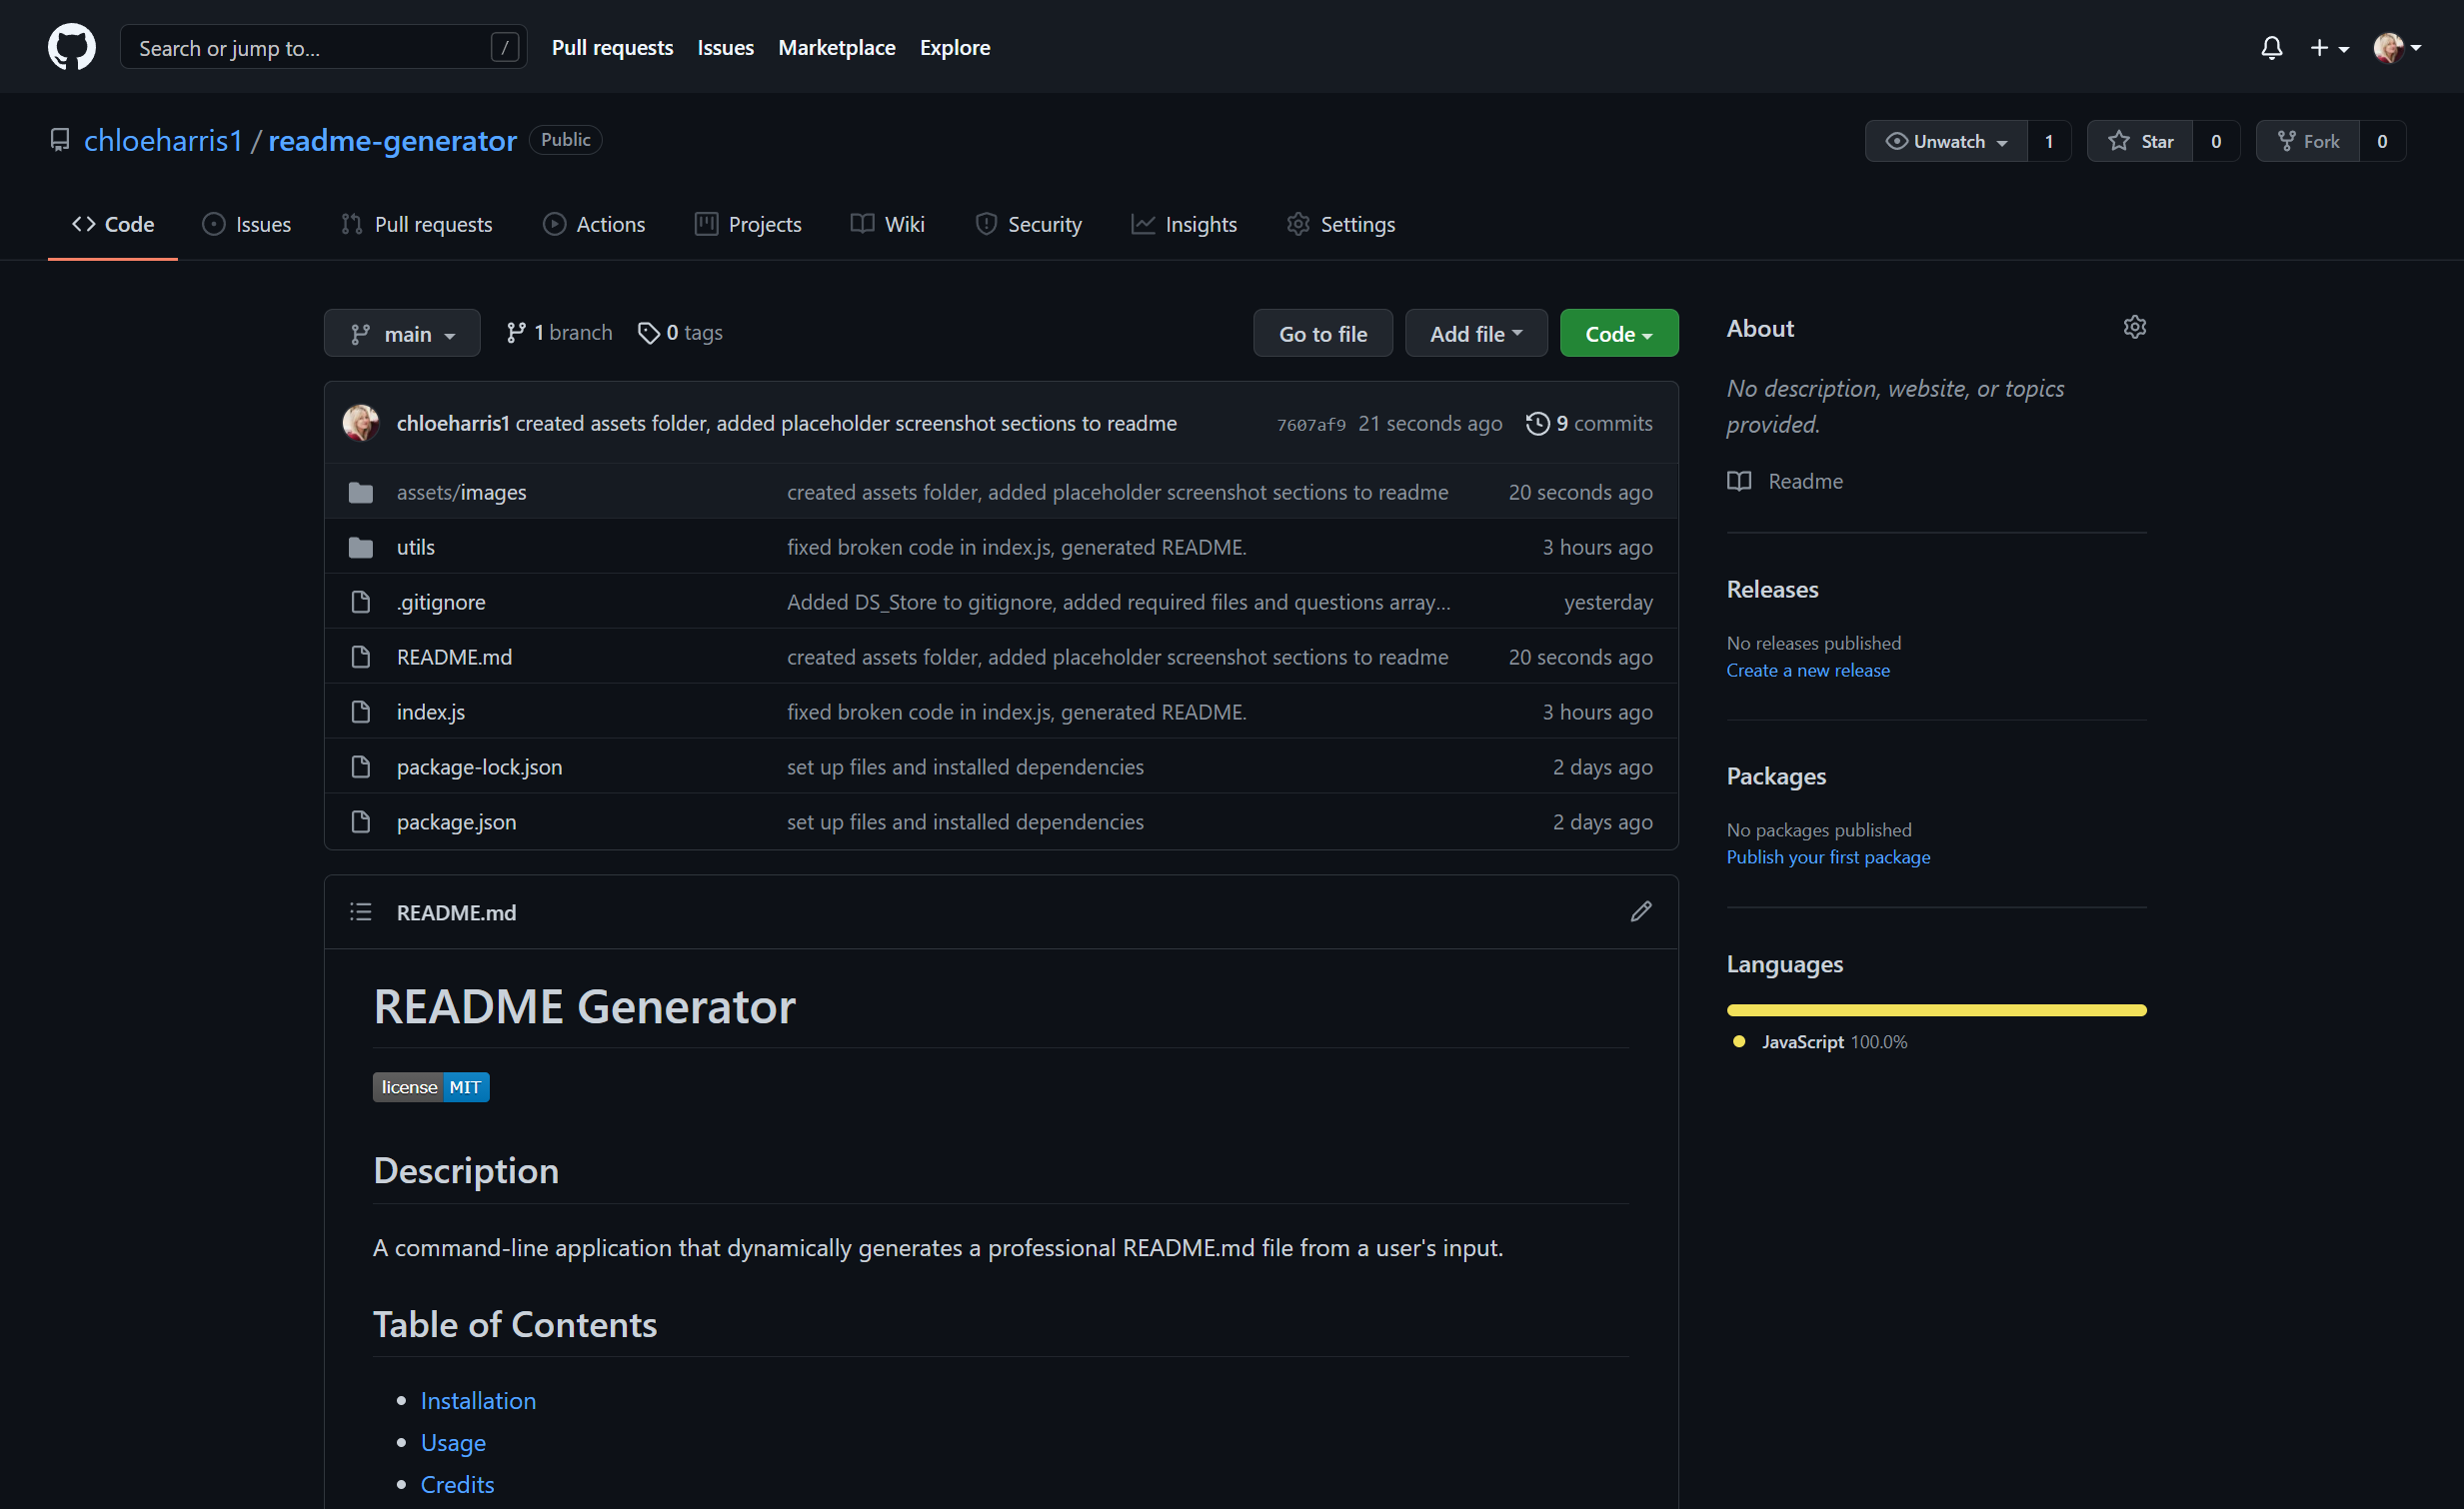Open the green Code dropdown
This screenshot has height=1509, width=2464.
tap(1618, 332)
